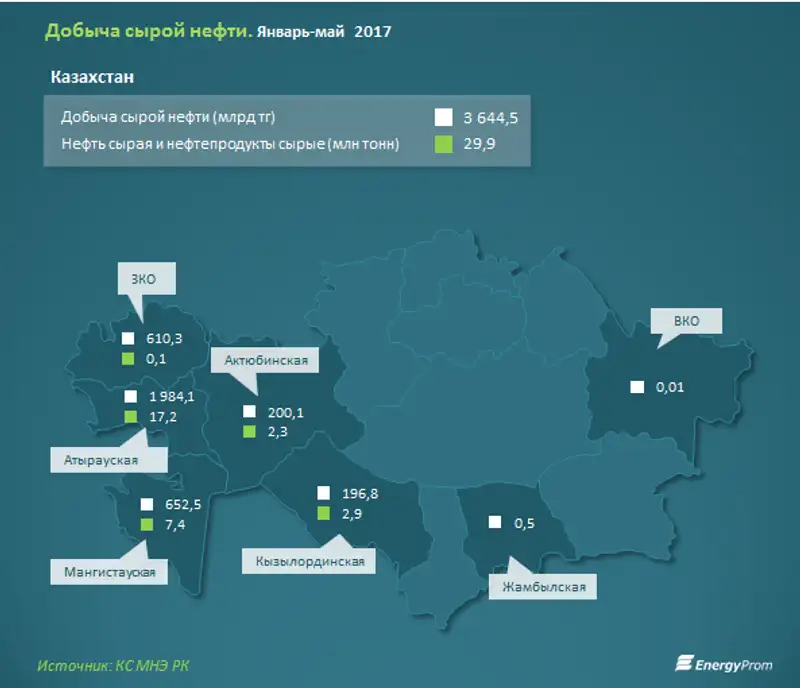Click green square next to 2,9
800x688 pixels.
(323, 513)
